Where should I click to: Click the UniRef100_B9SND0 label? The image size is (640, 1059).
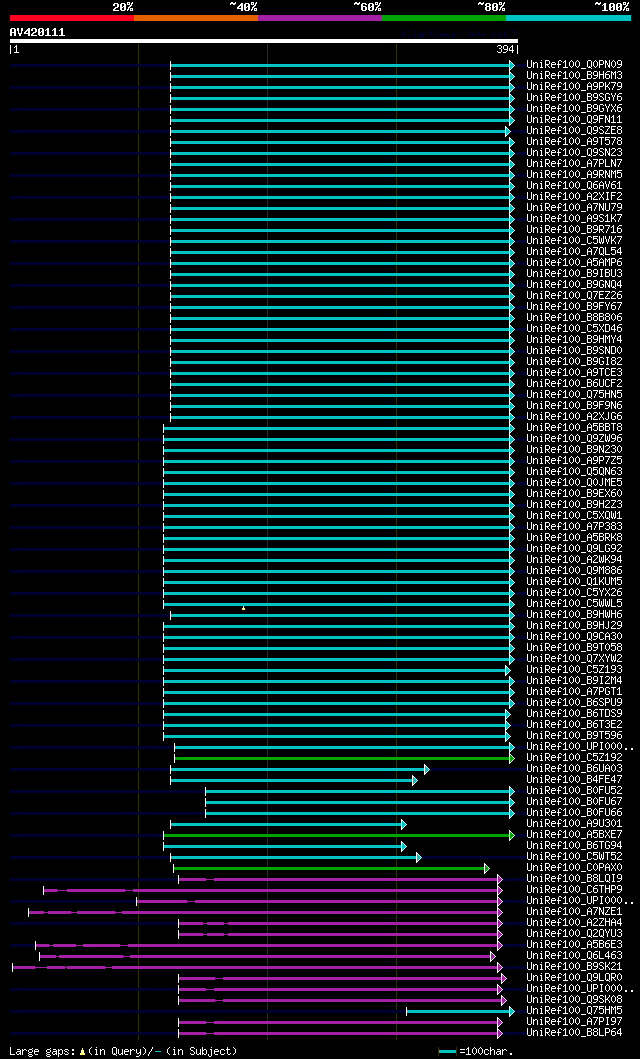click(575, 351)
